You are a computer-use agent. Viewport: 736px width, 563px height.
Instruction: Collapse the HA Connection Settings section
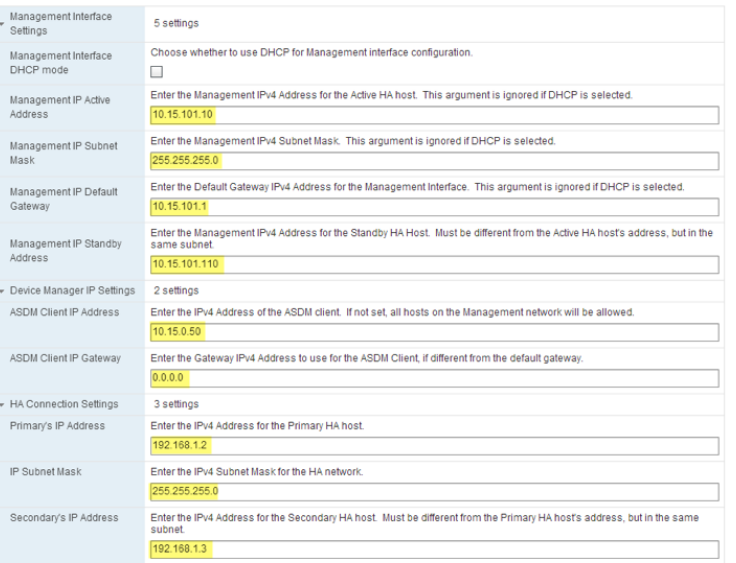pos(5,404)
